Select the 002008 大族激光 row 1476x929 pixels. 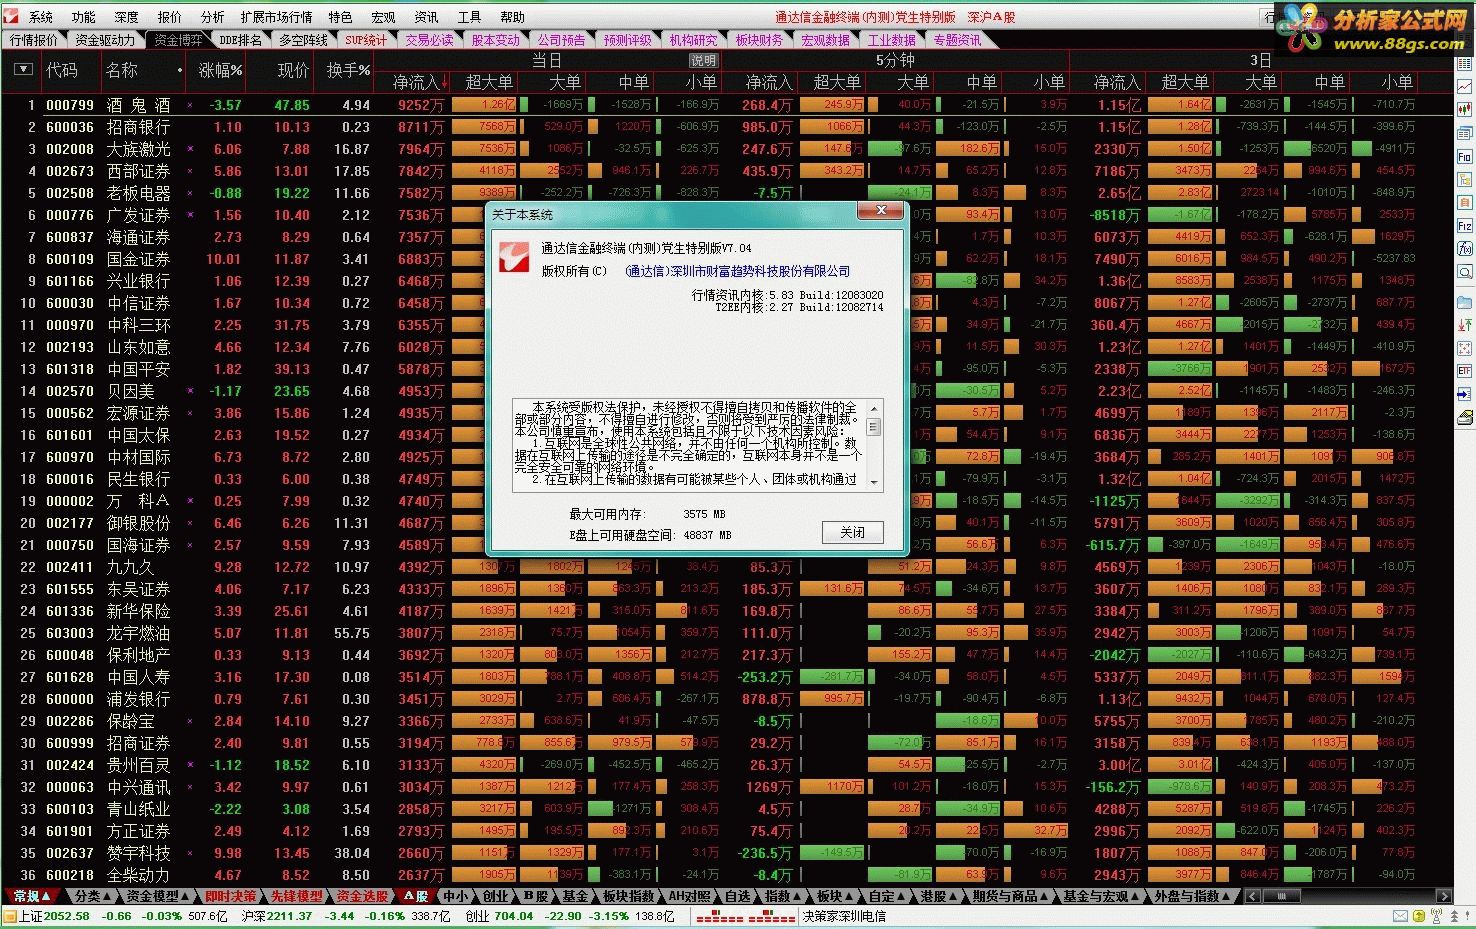click(x=726, y=149)
